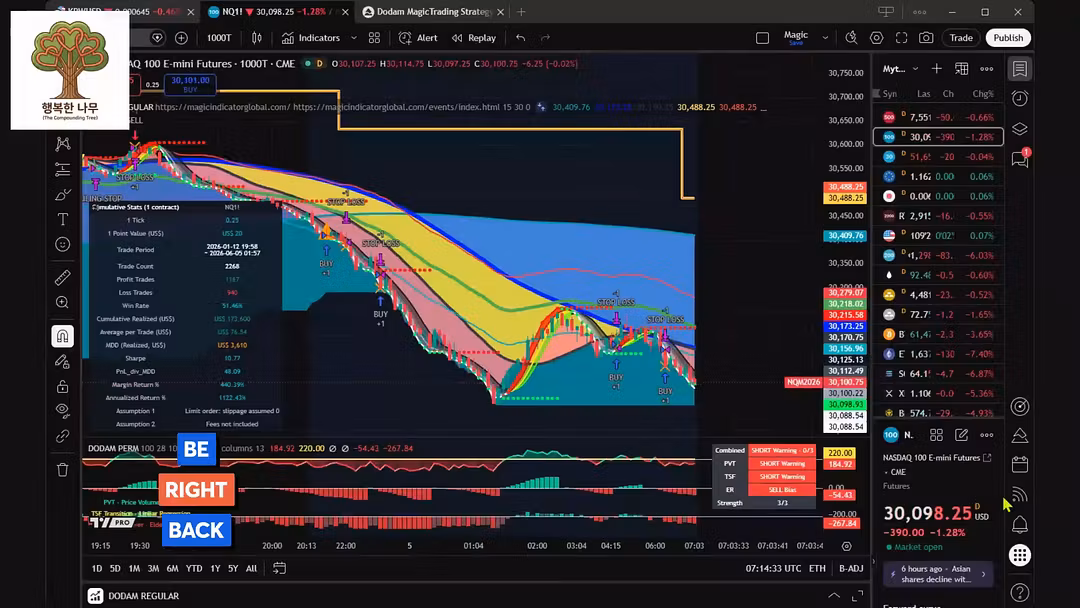Open the watchlist panel icon
This screenshot has width=1080, height=608.
1020,68
